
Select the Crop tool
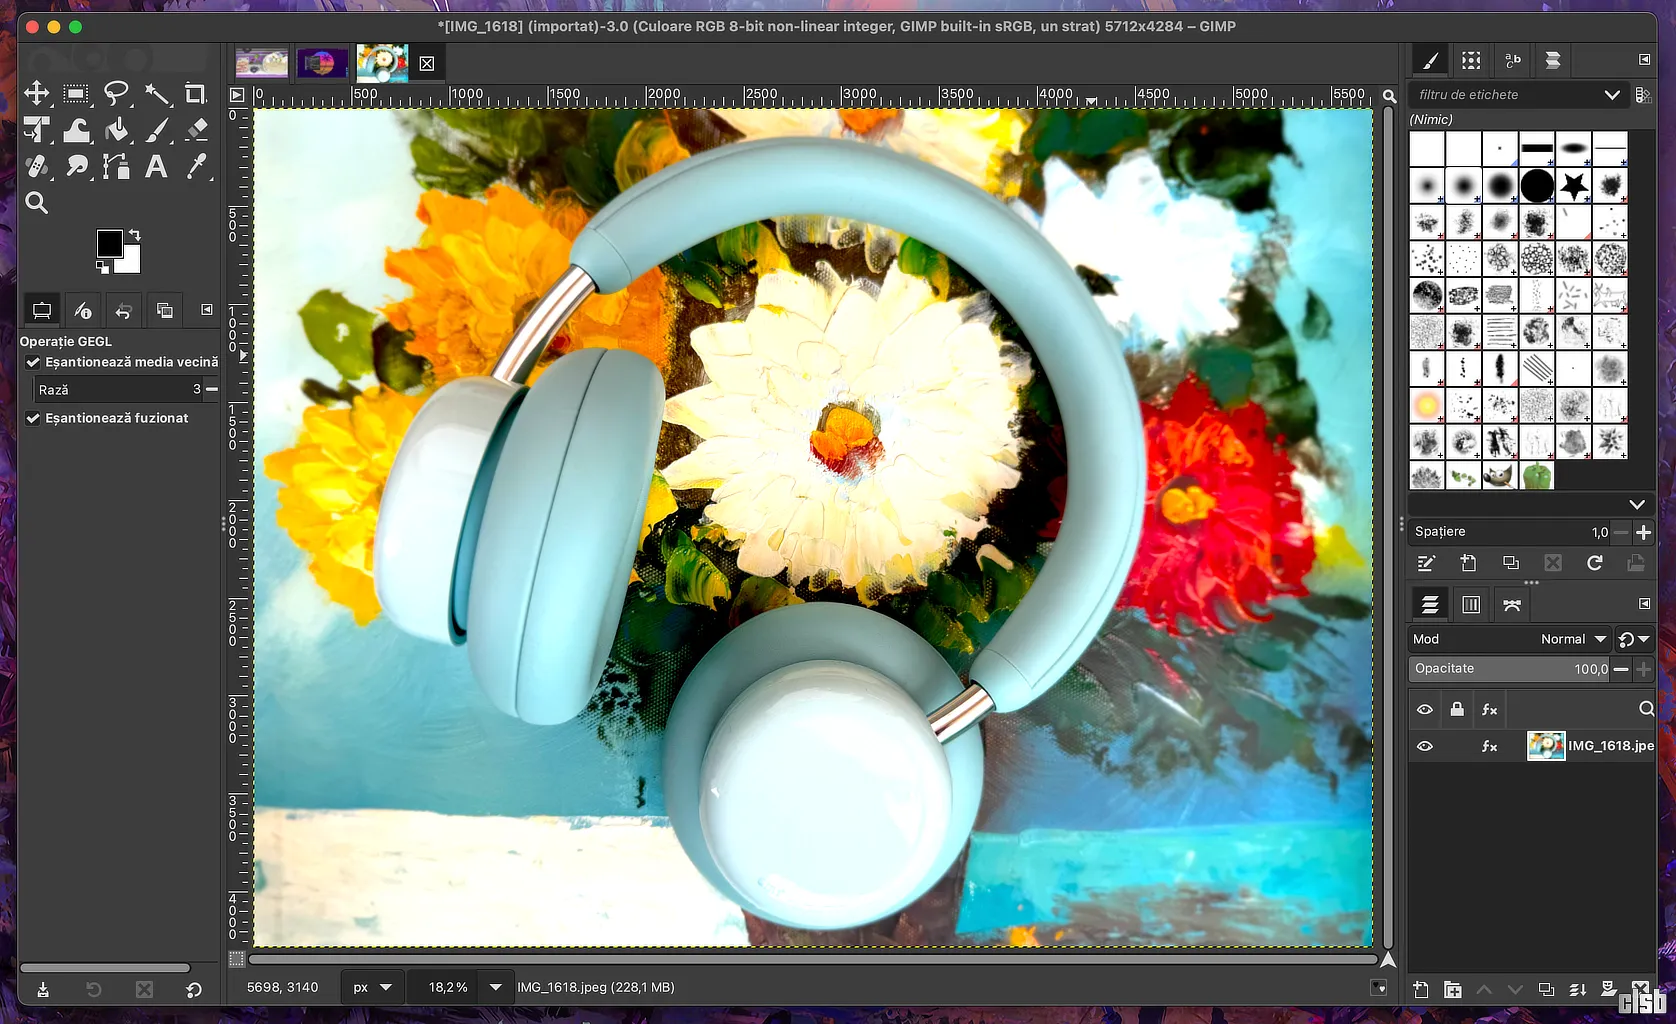point(196,94)
